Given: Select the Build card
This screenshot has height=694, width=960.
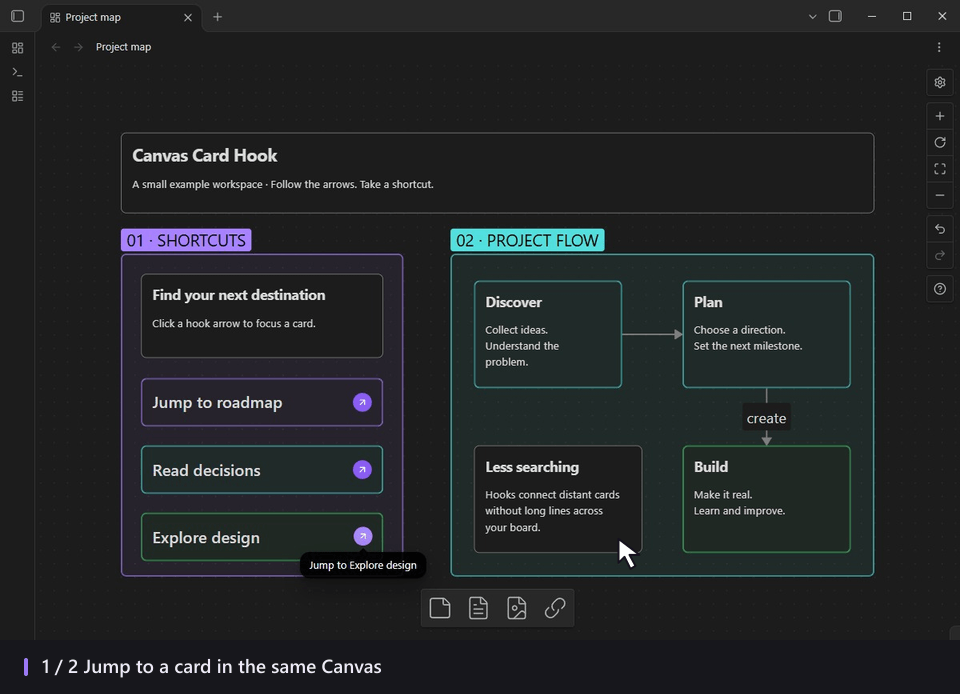Looking at the screenshot, I should point(767,499).
